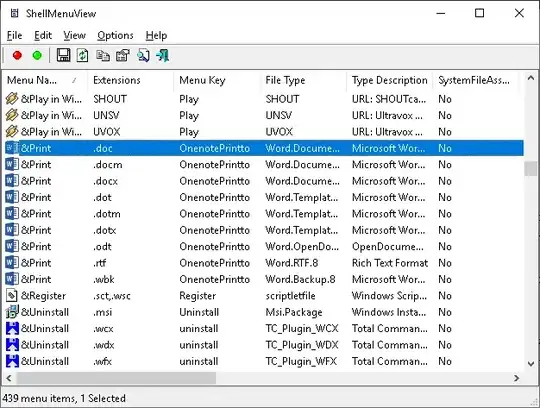Click the scriptletfile file type cell
Image resolution: width=540 pixels, height=408 pixels.
pos(290,295)
